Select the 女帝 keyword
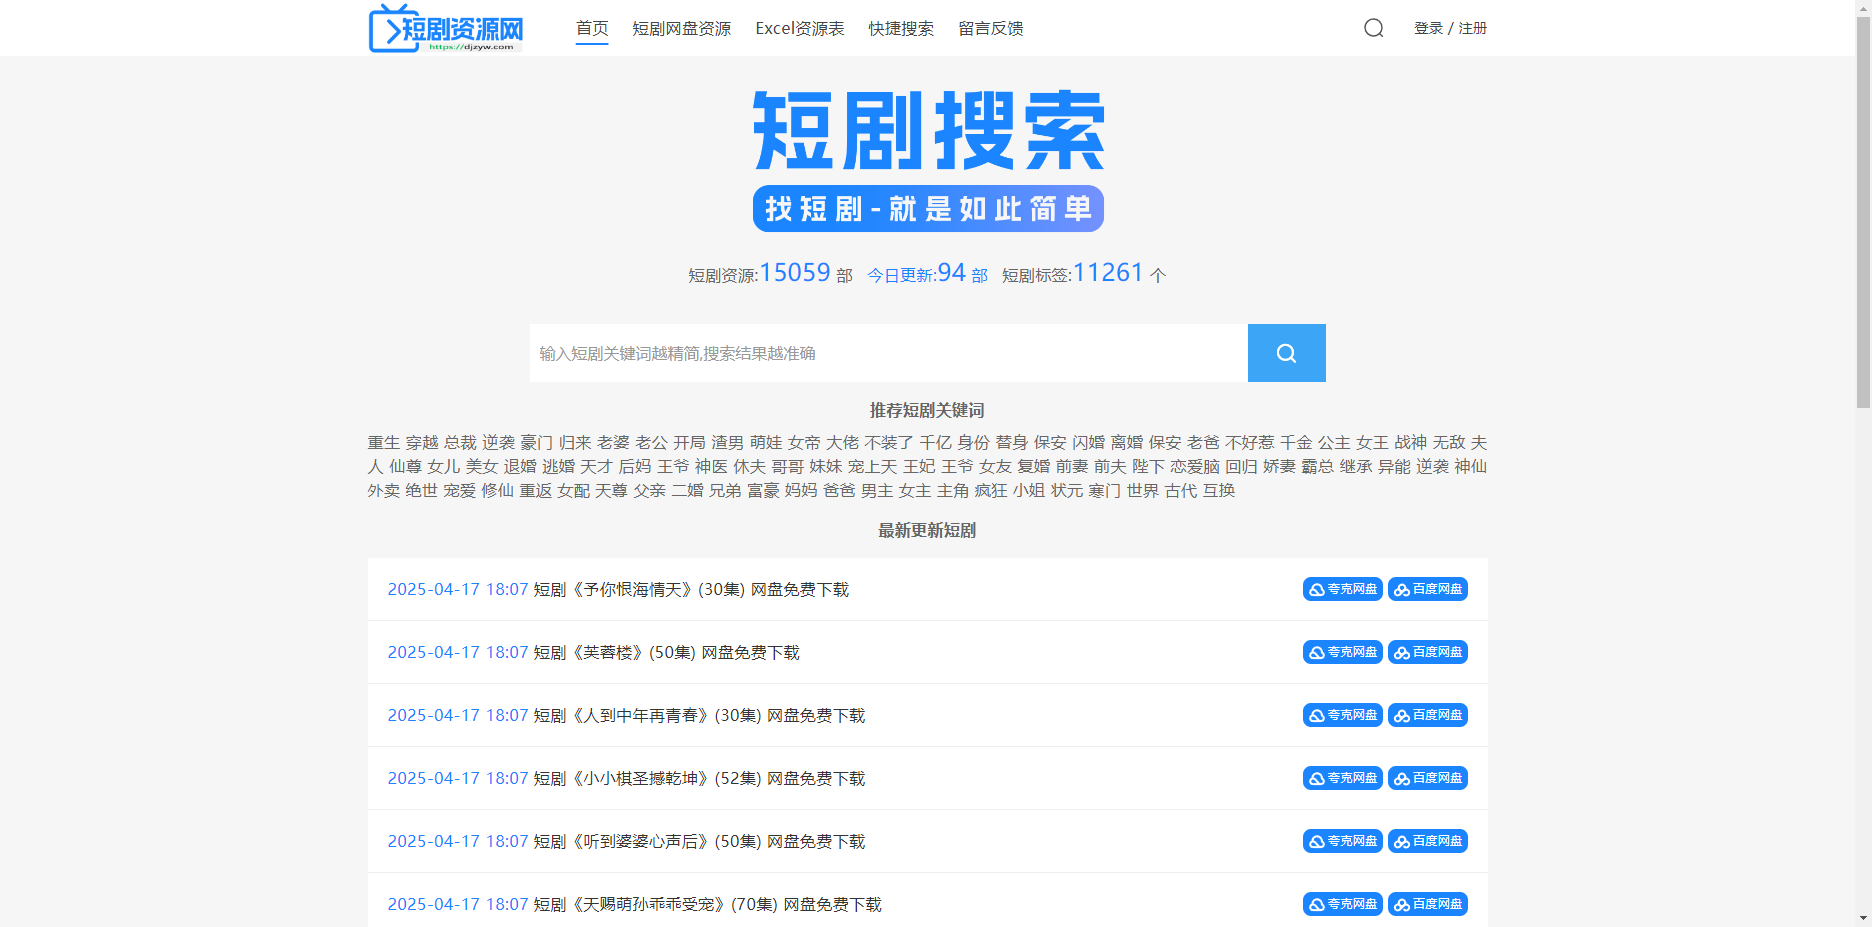The height and width of the screenshot is (927, 1872). pyautogui.click(x=804, y=442)
